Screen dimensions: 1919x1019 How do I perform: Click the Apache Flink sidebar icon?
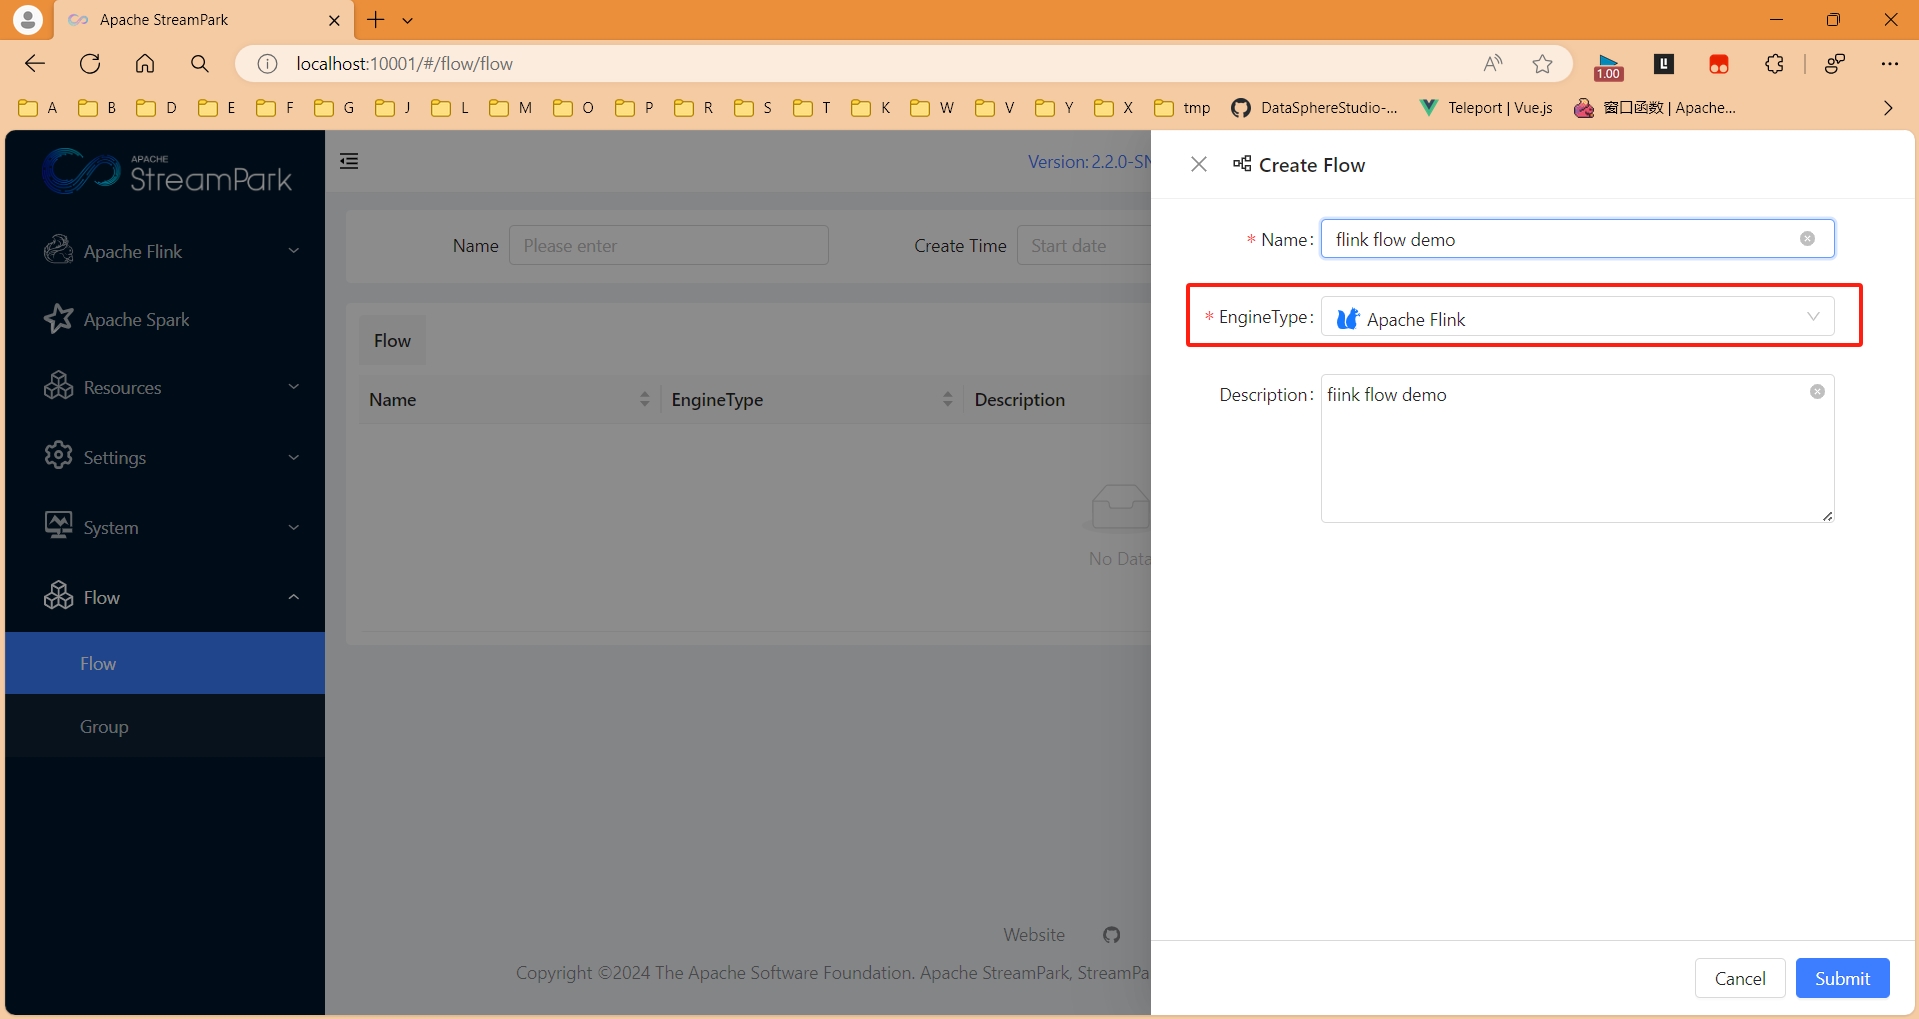(x=59, y=250)
